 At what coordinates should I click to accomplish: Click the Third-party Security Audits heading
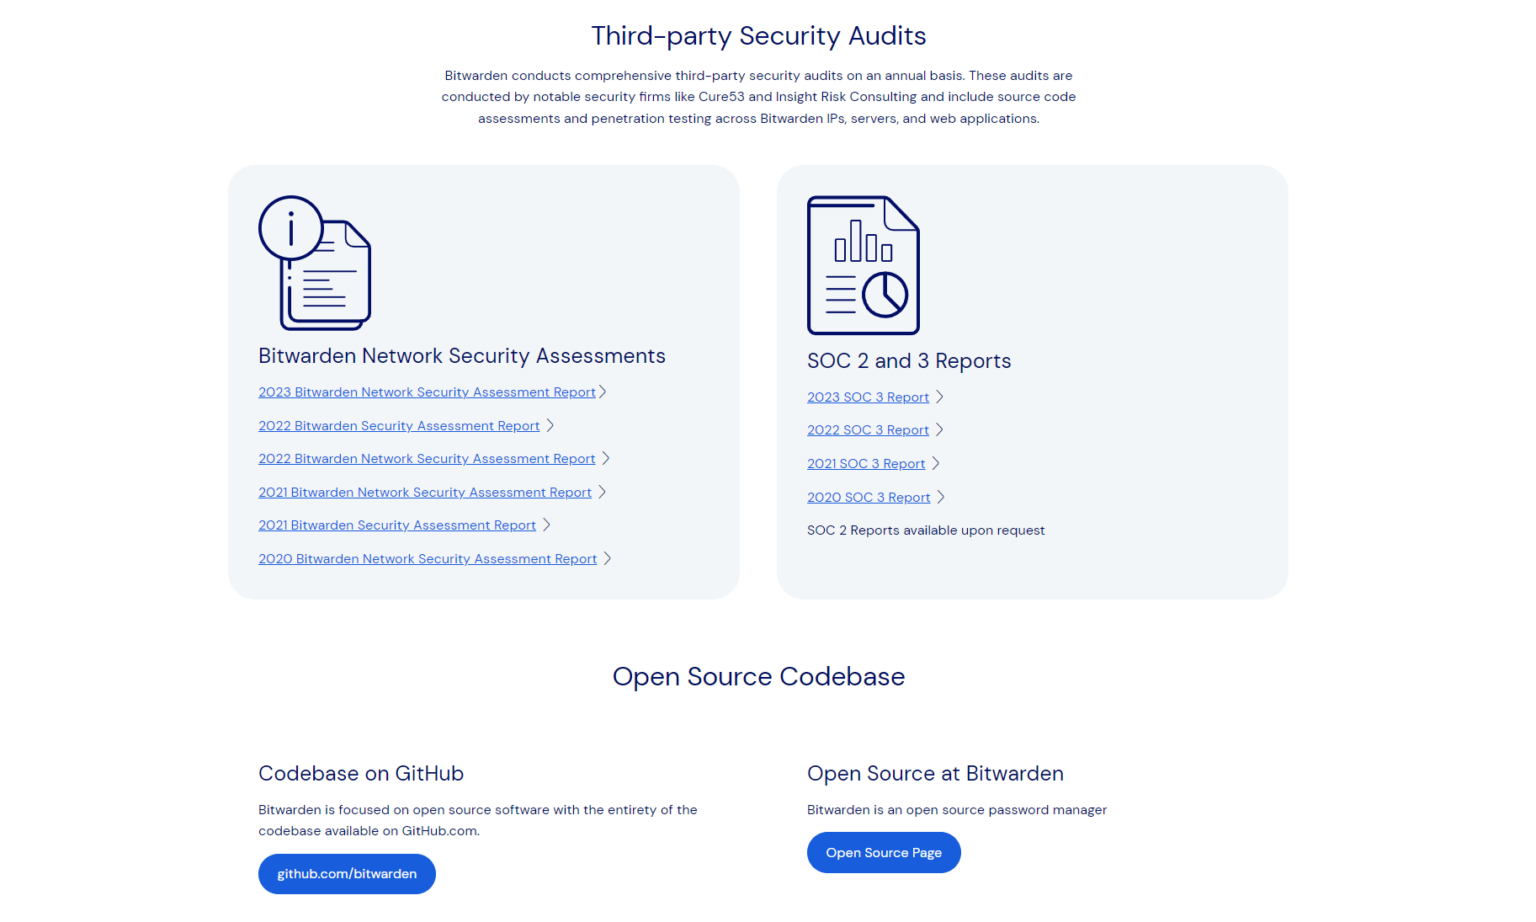[759, 36]
